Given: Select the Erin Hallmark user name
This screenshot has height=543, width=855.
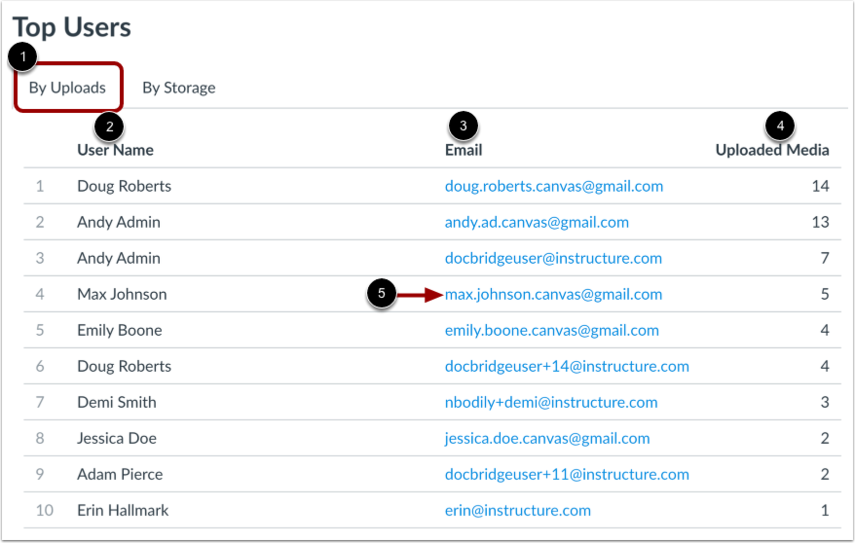Looking at the screenshot, I should tap(123, 510).
